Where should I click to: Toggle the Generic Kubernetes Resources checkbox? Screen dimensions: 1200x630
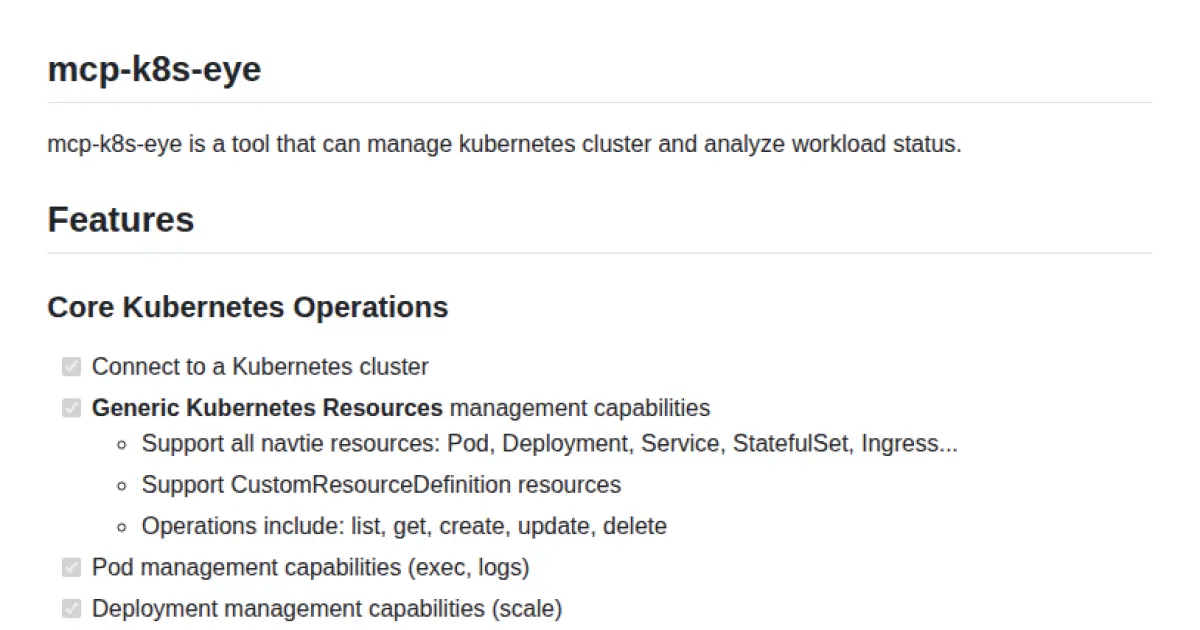71,408
